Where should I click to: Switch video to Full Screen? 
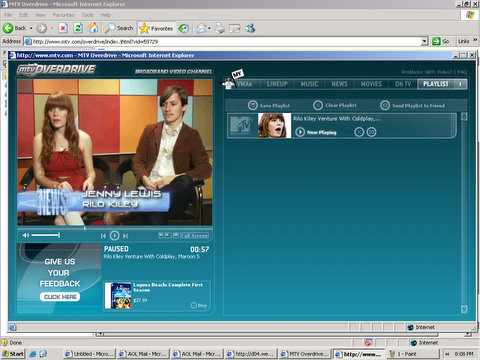tap(195, 236)
